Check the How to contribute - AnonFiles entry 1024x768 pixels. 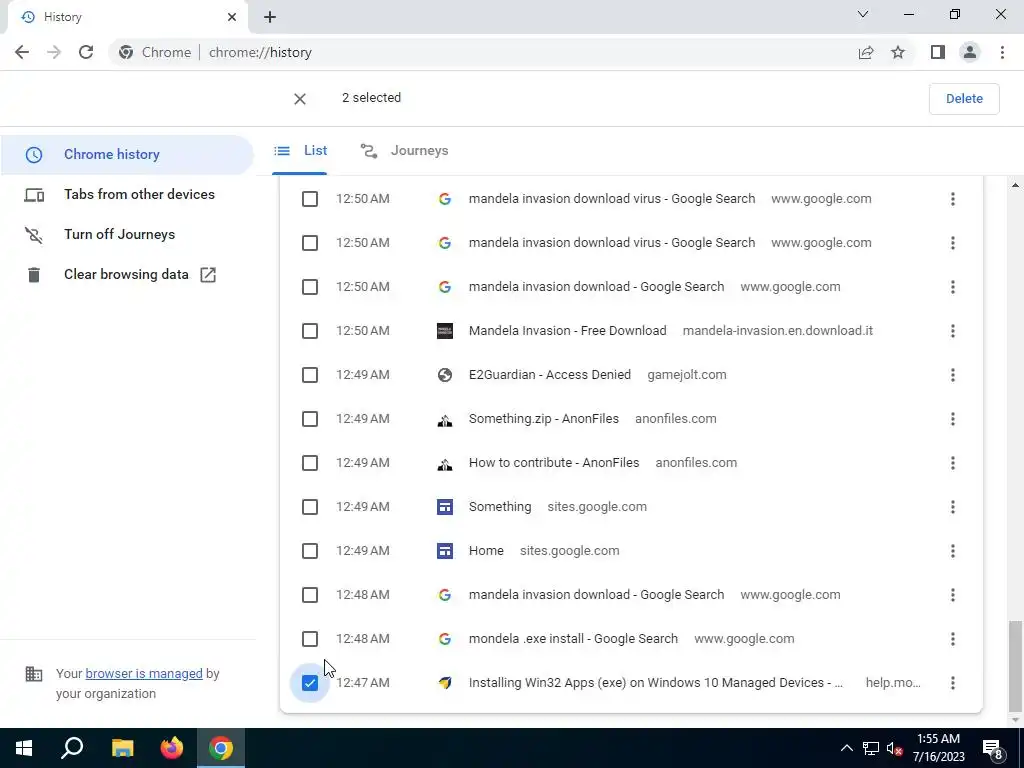click(x=310, y=463)
